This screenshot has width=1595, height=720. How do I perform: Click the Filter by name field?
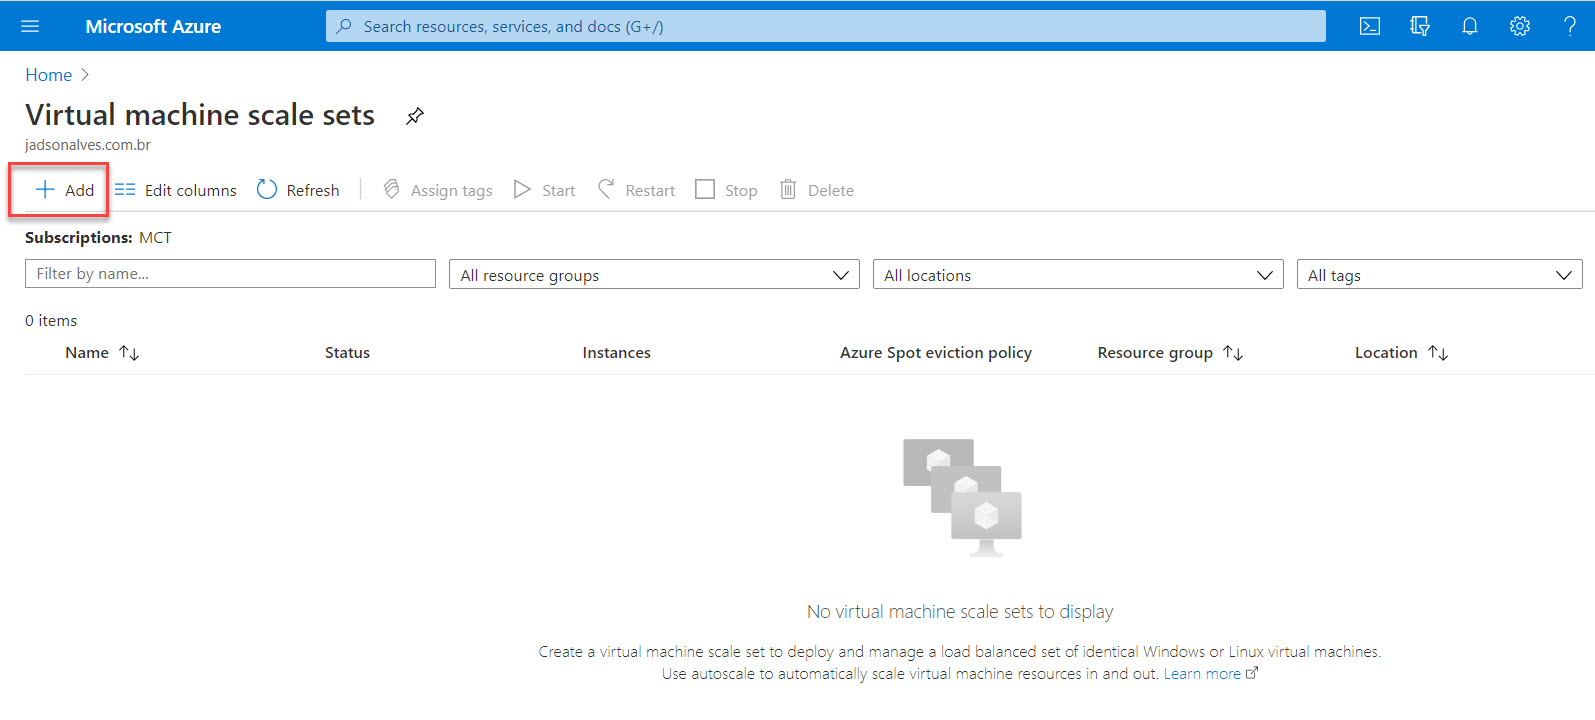pyautogui.click(x=230, y=274)
